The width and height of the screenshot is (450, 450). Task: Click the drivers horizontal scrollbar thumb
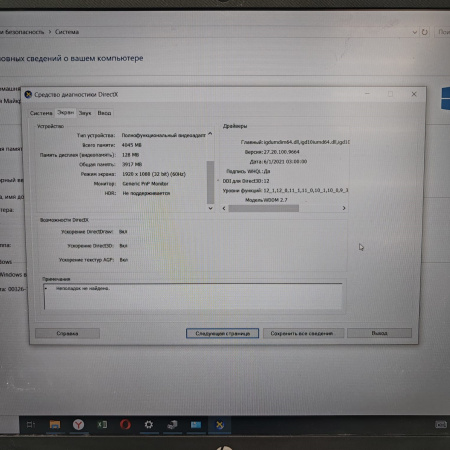(264, 208)
